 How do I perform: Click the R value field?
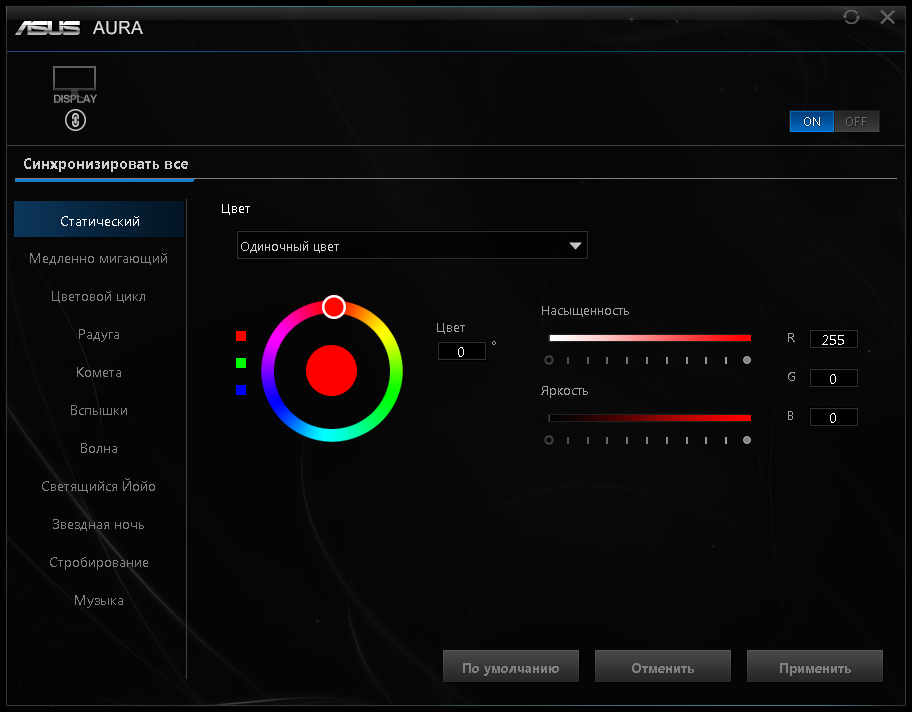(x=833, y=339)
